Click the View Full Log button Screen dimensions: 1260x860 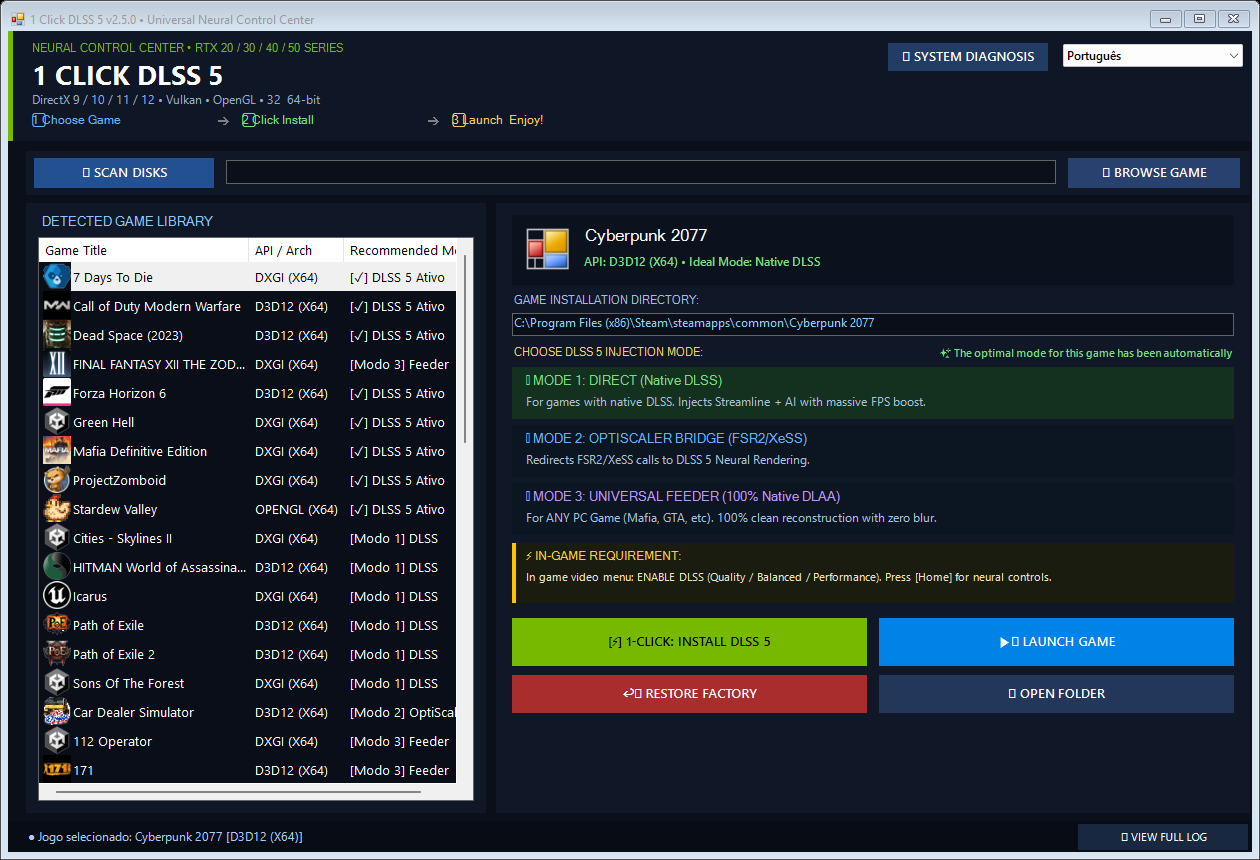point(1163,837)
